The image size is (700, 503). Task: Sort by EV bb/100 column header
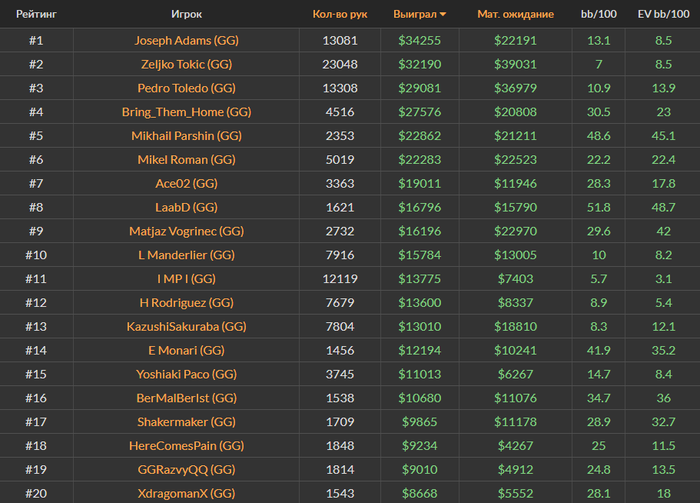pos(663,14)
